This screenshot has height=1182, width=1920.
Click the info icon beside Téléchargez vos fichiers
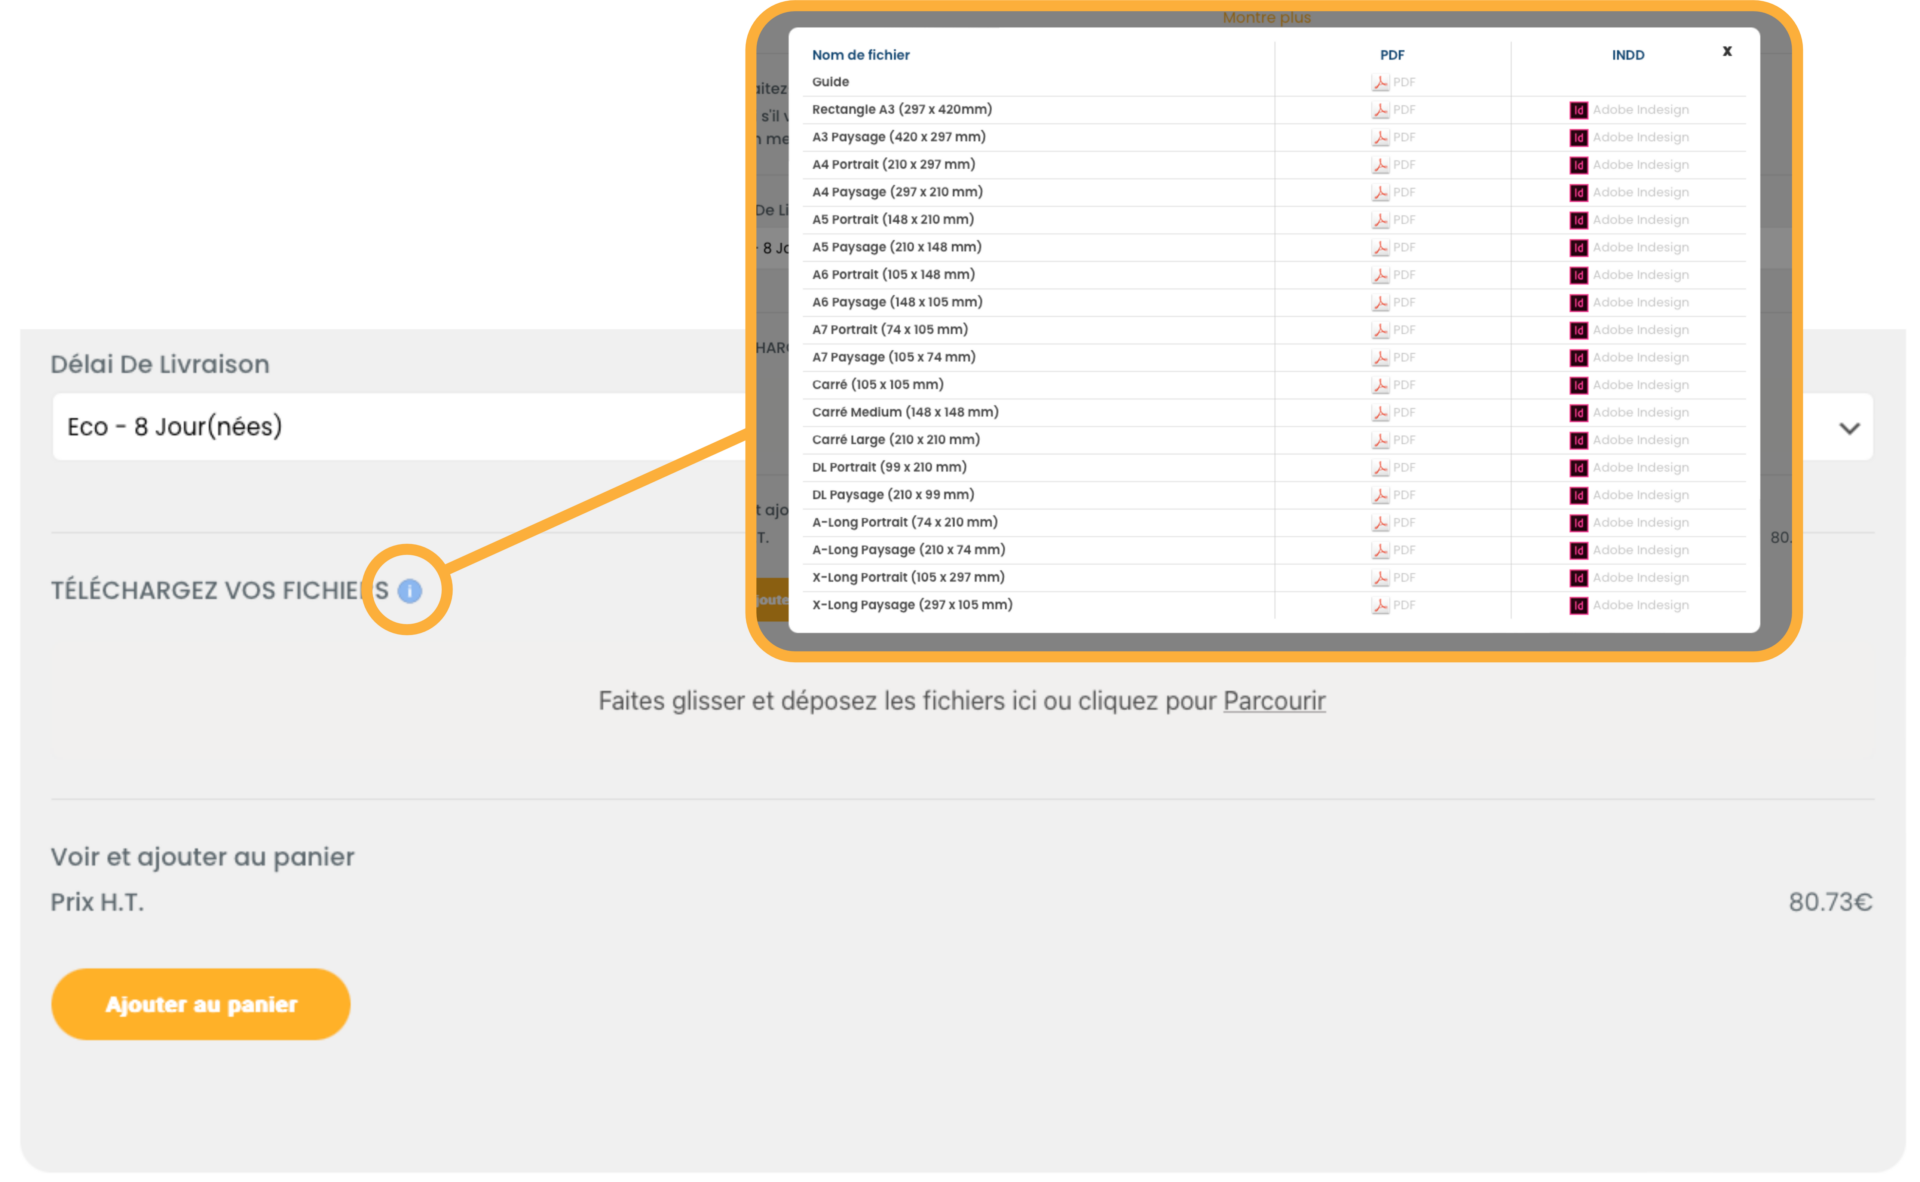pyautogui.click(x=410, y=591)
